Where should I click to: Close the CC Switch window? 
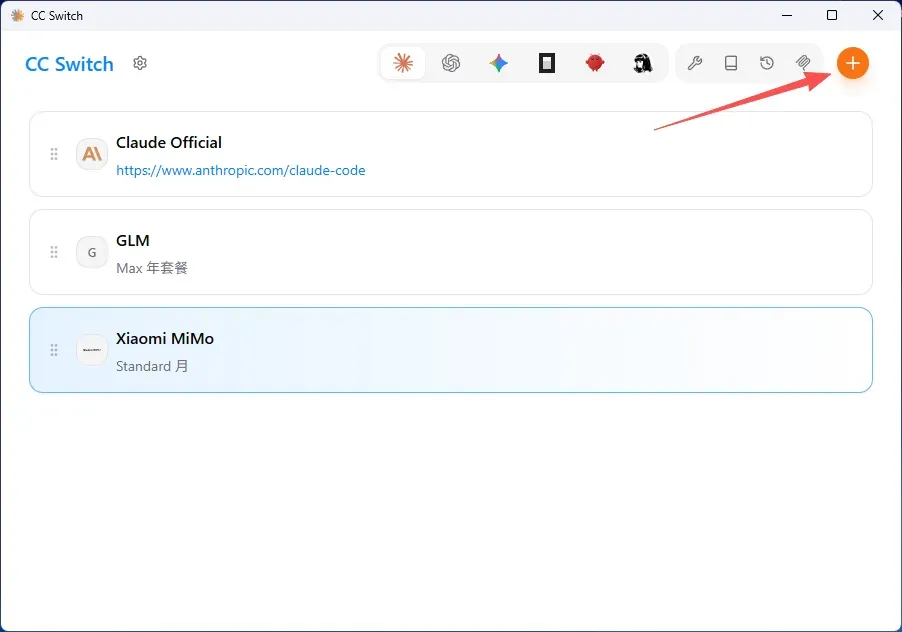(x=877, y=16)
